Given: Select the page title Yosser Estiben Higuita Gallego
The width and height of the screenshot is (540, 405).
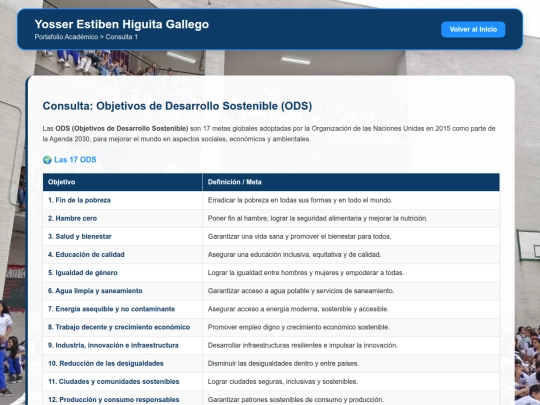Looking at the screenshot, I should [122, 24].
